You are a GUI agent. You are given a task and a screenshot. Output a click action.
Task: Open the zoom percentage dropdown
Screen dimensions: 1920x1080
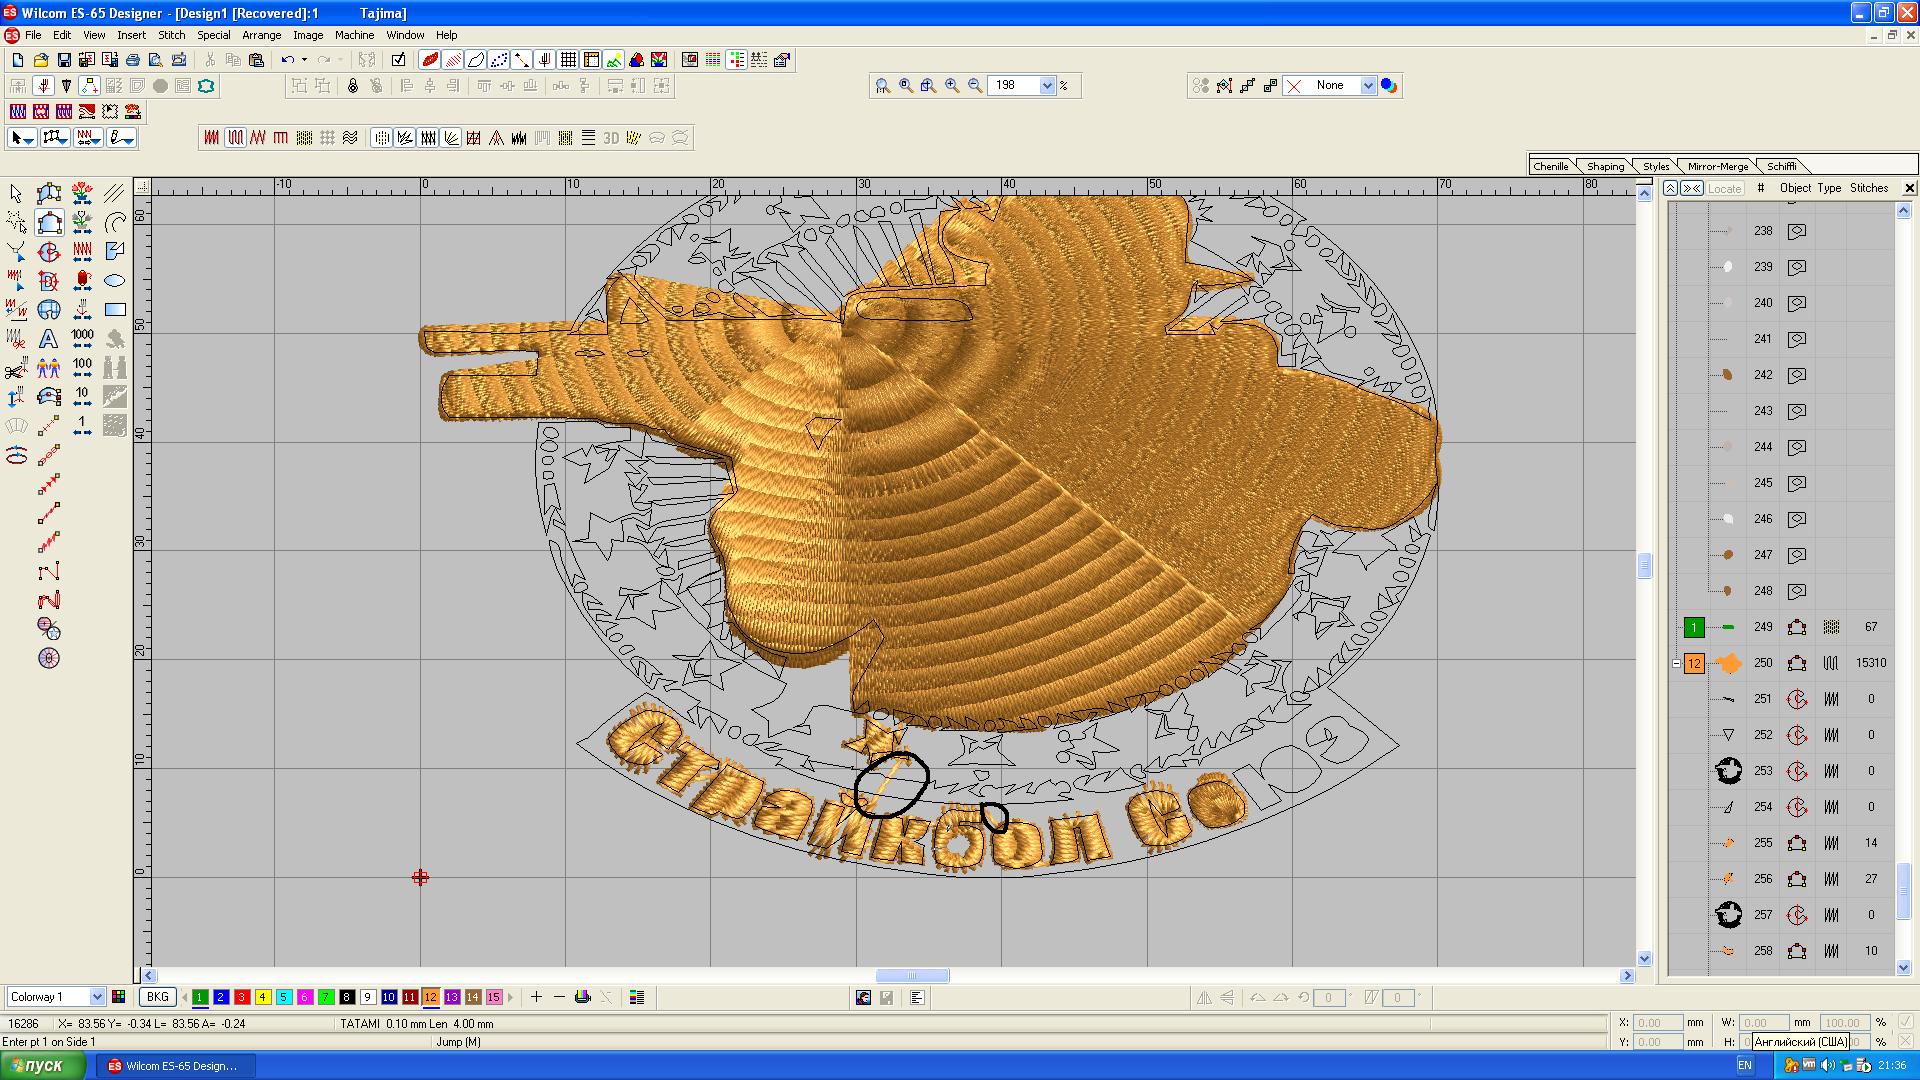pyautogui.click(x=1047, y=86)
